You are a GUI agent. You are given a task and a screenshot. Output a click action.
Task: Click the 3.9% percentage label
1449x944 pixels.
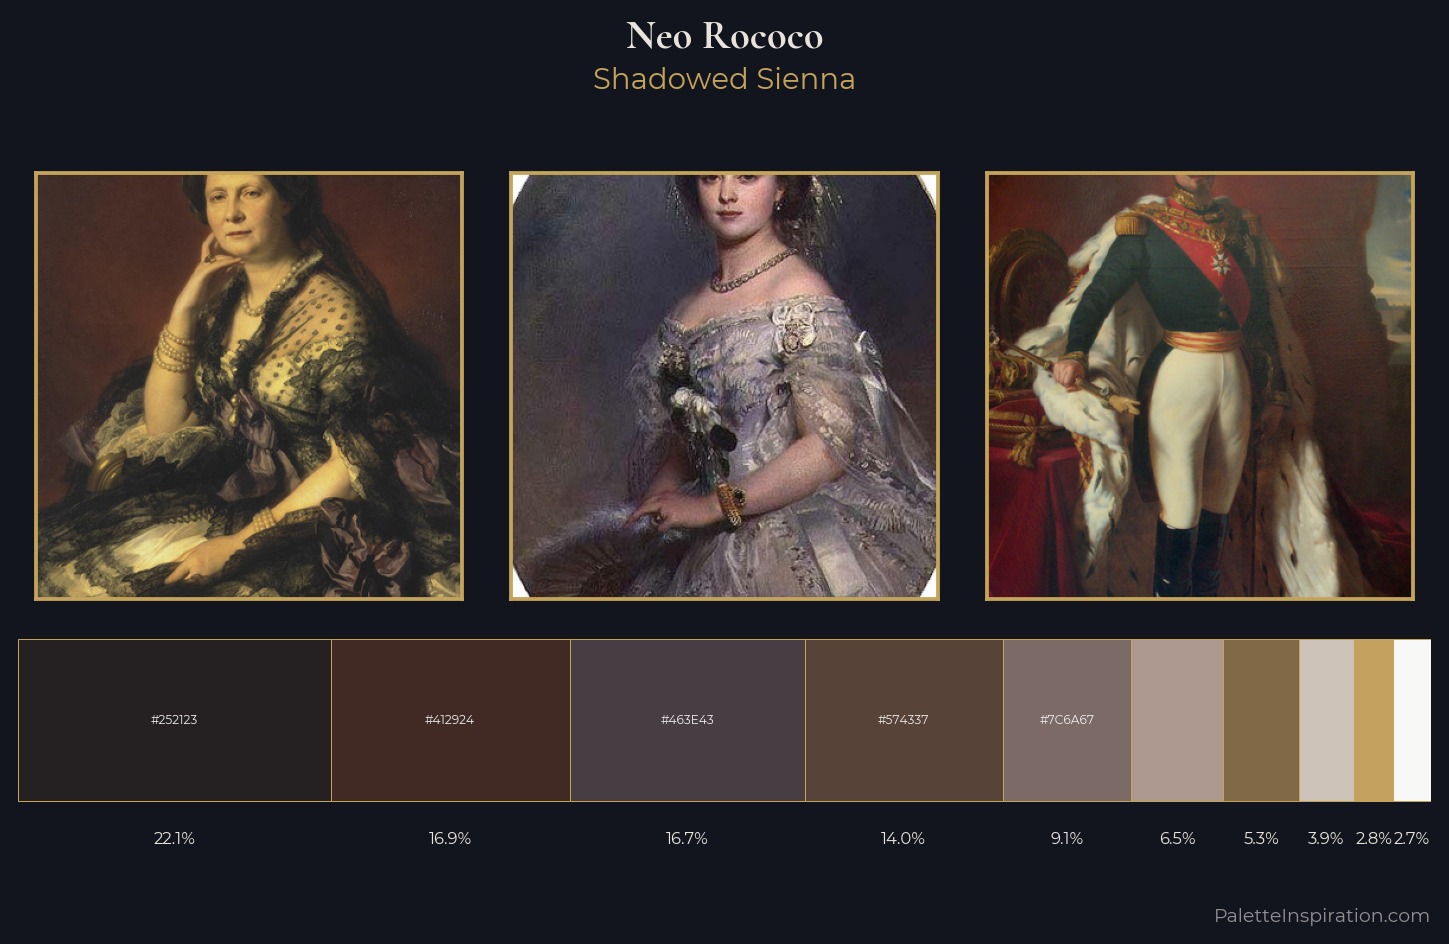pyautogui.click(x=1325, y=838)
